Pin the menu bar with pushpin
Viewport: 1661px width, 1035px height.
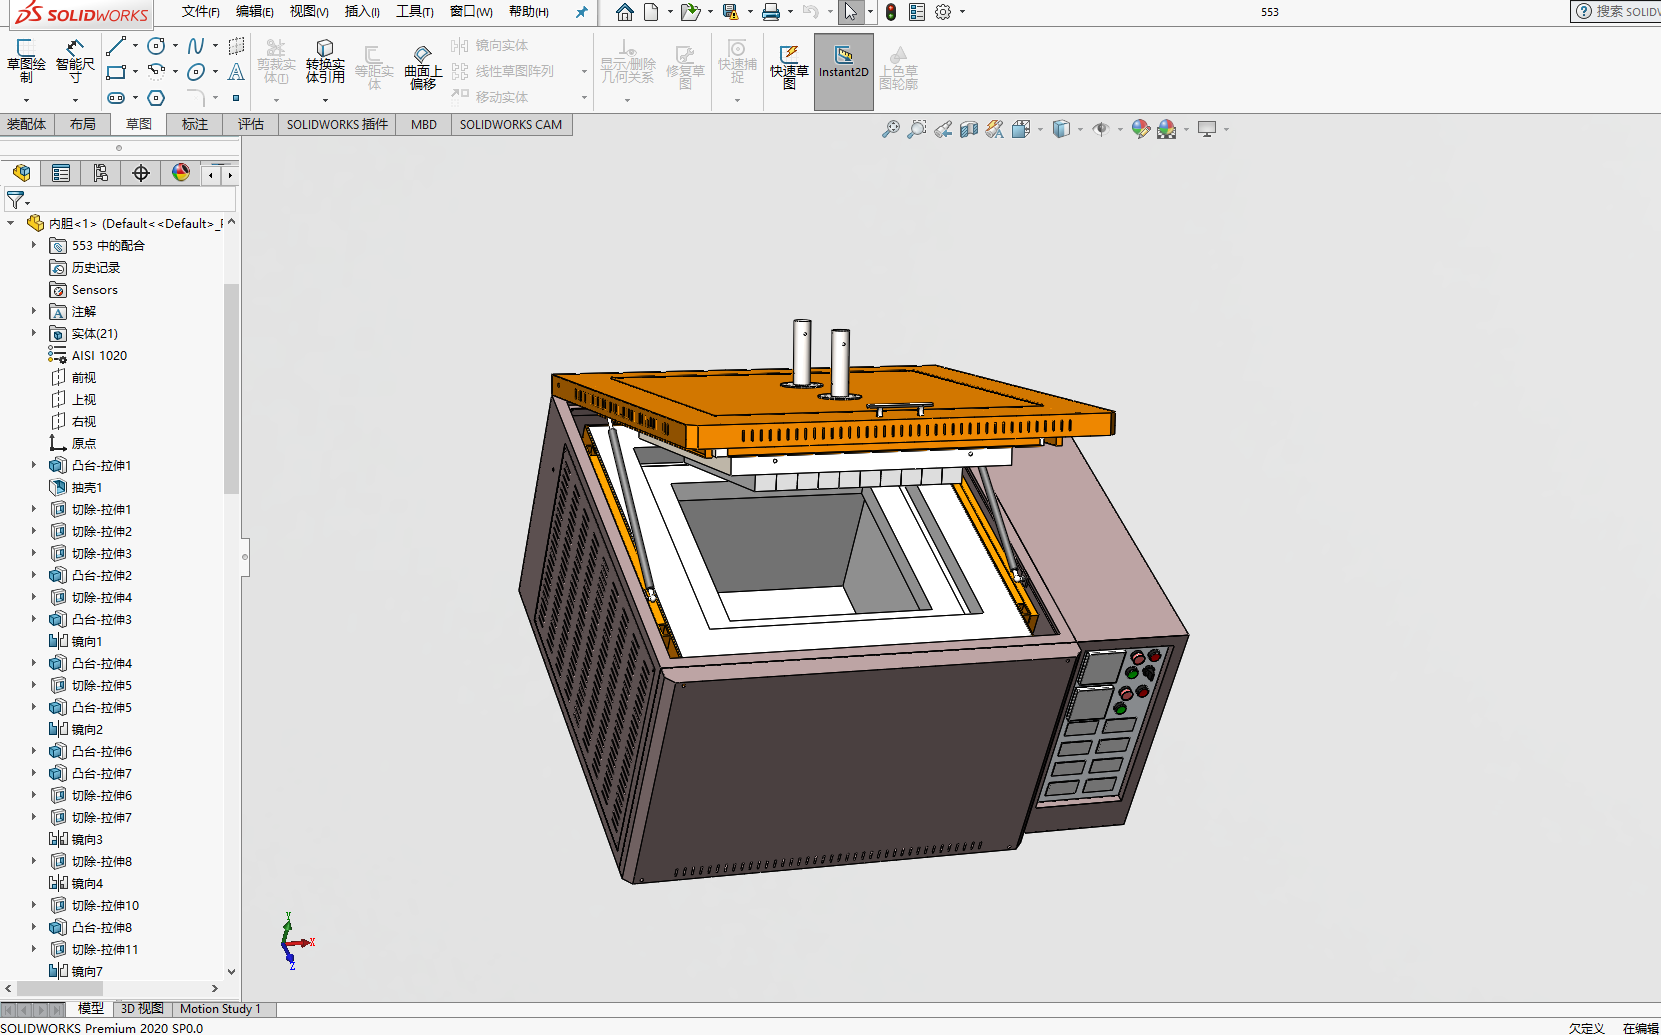point(581,12)
